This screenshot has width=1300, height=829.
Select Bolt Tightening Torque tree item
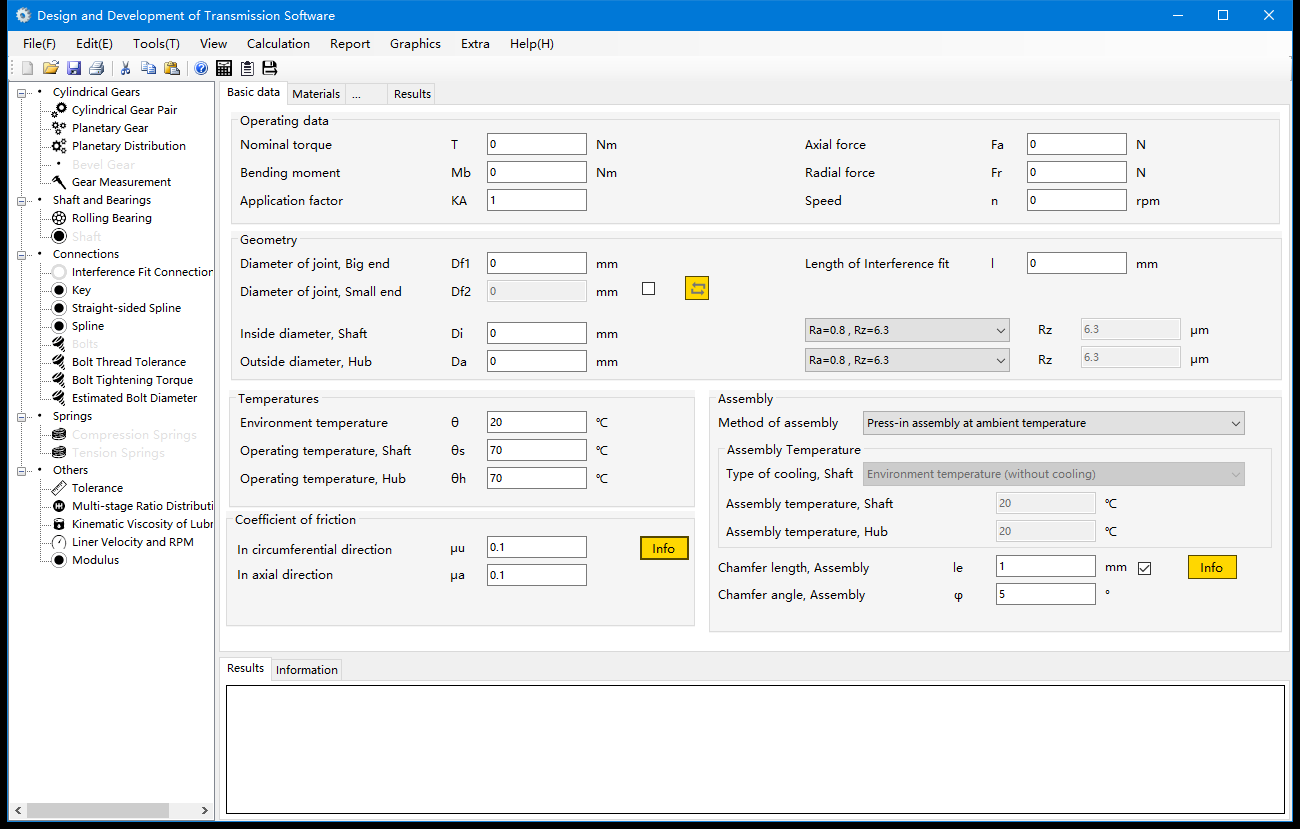point(132,380)
